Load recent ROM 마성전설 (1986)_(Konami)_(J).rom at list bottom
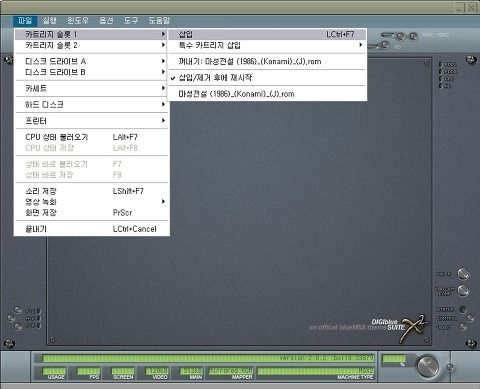This screenshot has width=480, height=389. tap(267, 94)
